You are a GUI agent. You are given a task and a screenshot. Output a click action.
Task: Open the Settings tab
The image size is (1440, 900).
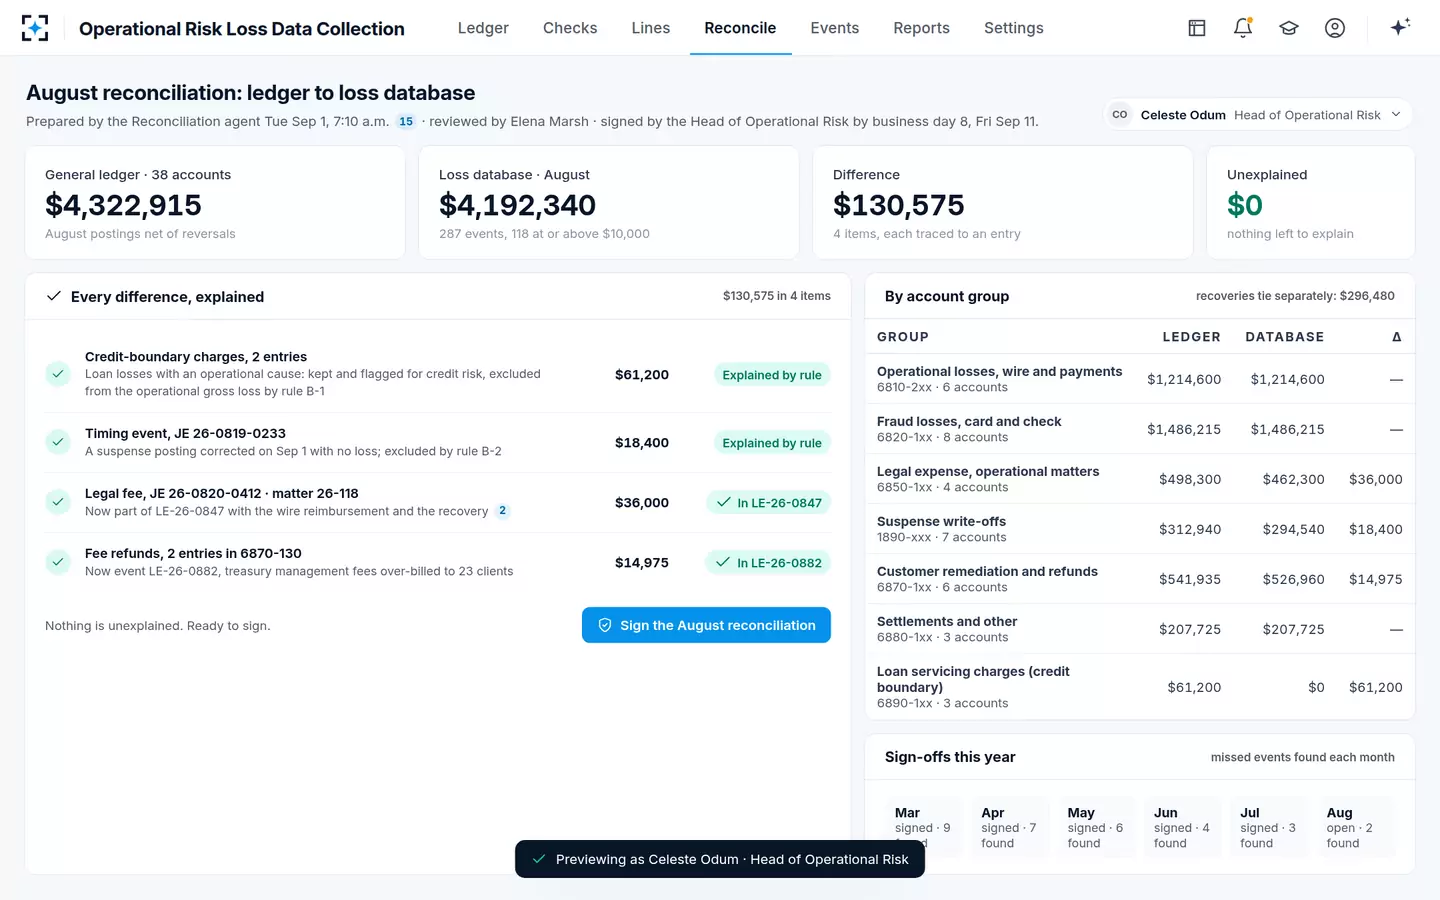(1014, 28)
